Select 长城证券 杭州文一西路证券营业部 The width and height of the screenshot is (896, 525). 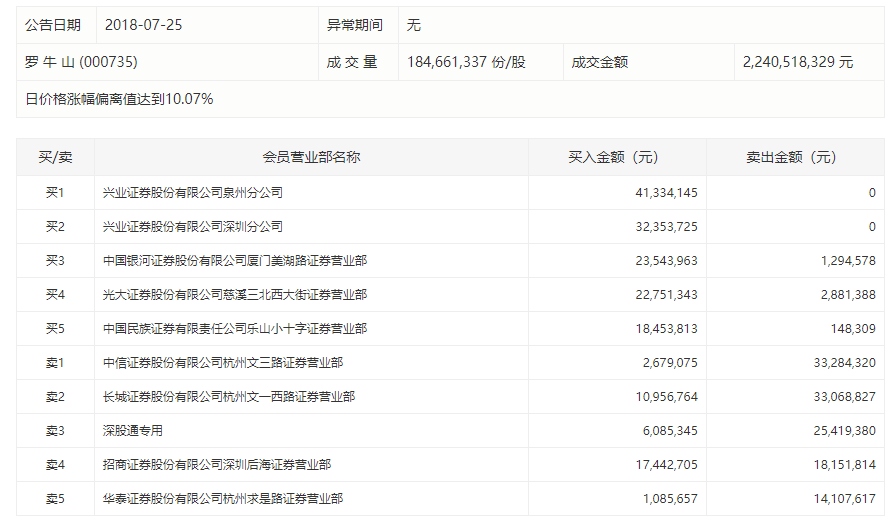point(229,397)
